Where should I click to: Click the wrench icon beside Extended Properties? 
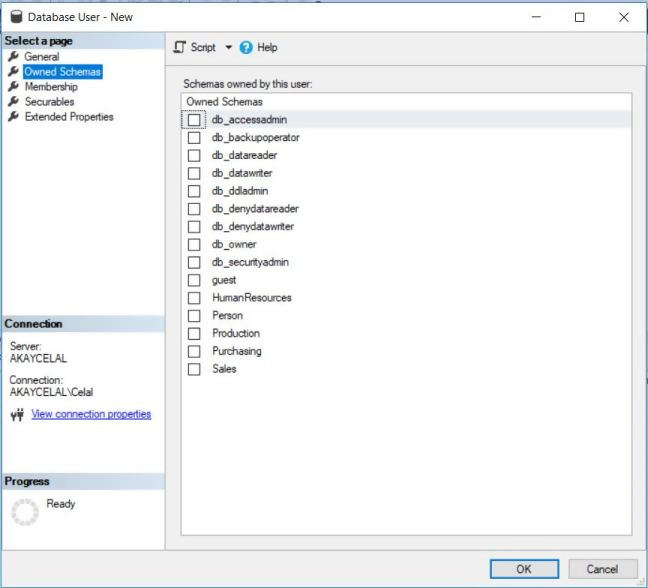tap(14, 117)
